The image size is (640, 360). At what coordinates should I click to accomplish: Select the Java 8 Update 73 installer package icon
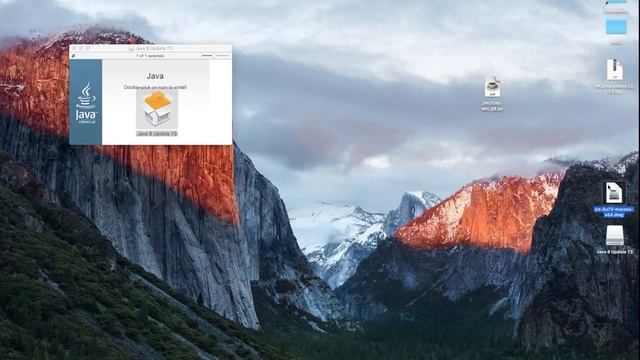point(157,109)
